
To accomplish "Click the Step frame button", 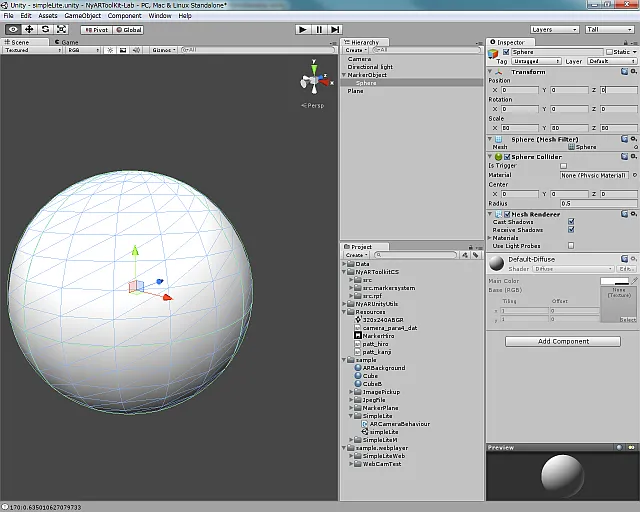I will click(x=335, y=29).
